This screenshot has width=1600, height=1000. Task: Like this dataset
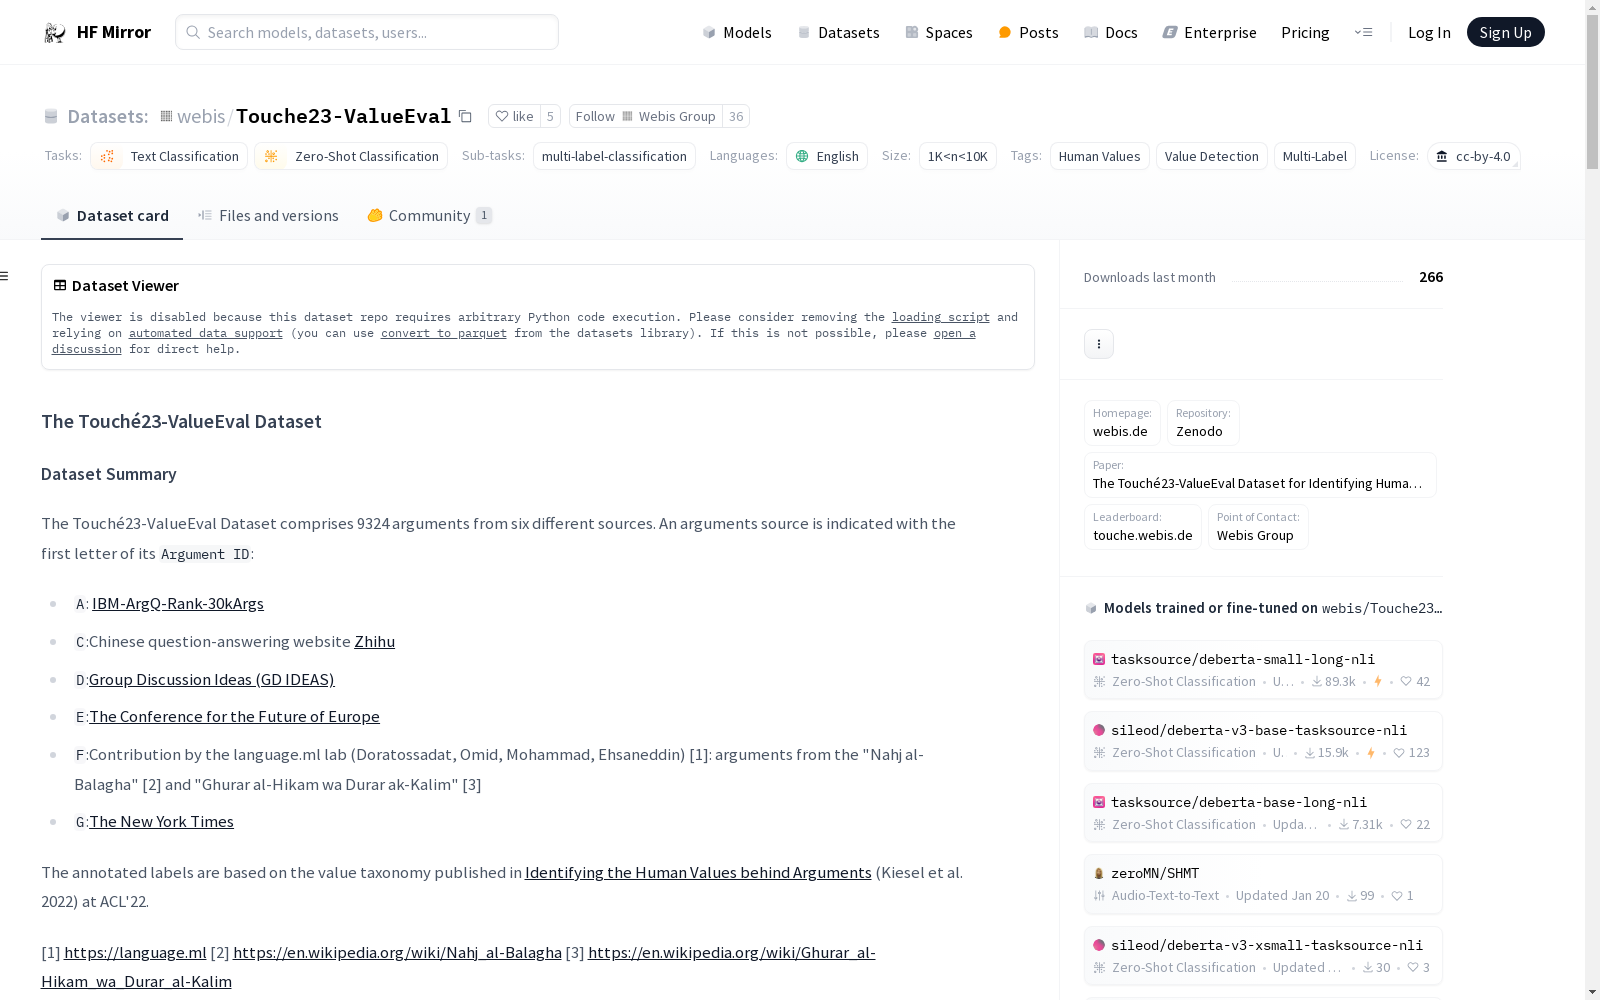click(514, 116)
